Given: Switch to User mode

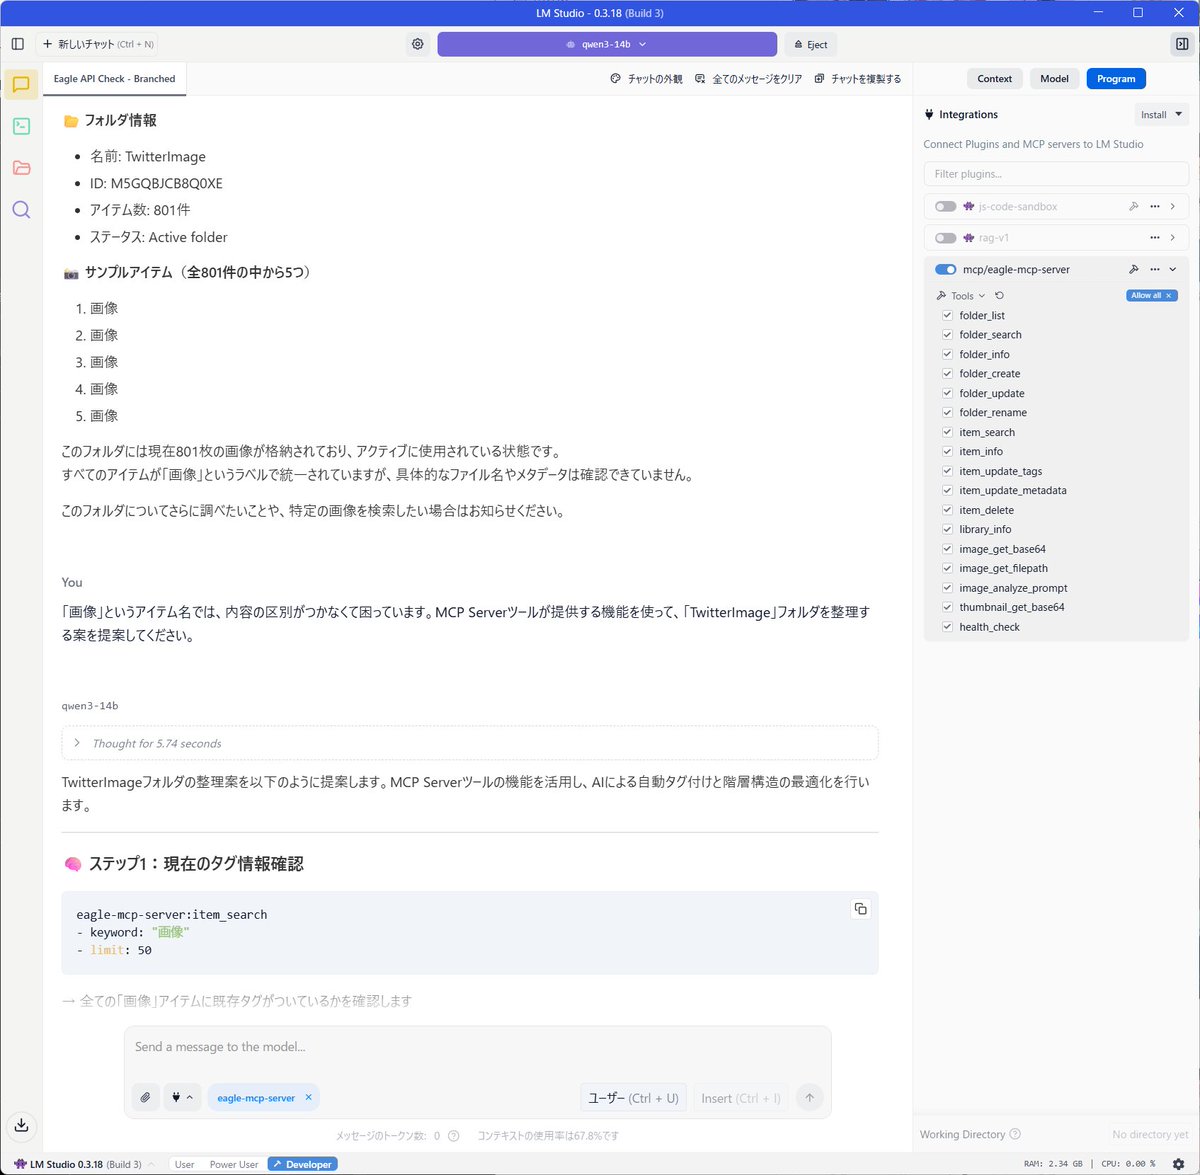Looking at the screenshot, I should click(185, 1164).
